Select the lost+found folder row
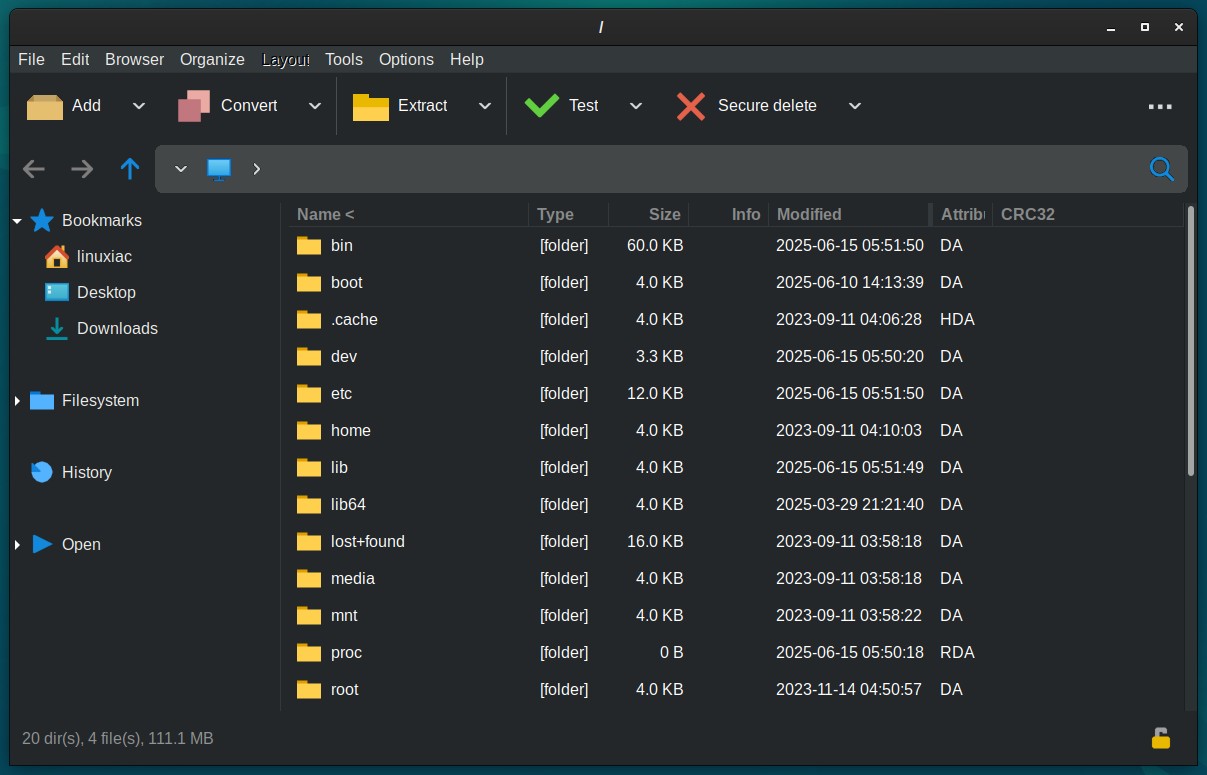The height and width of the screenshot is (775, 1207). [x=735, y=542]
